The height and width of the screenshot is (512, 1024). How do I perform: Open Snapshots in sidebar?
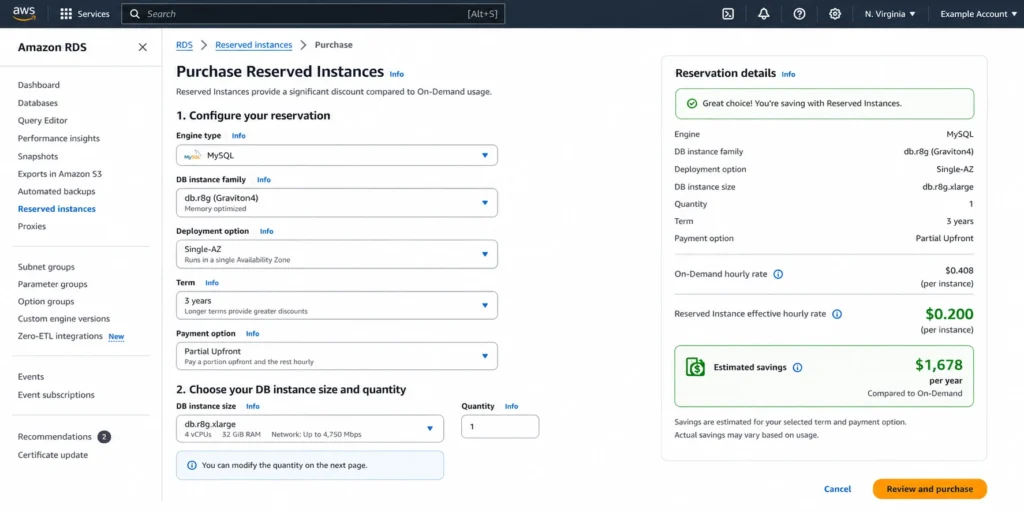(x=38, y=157)
